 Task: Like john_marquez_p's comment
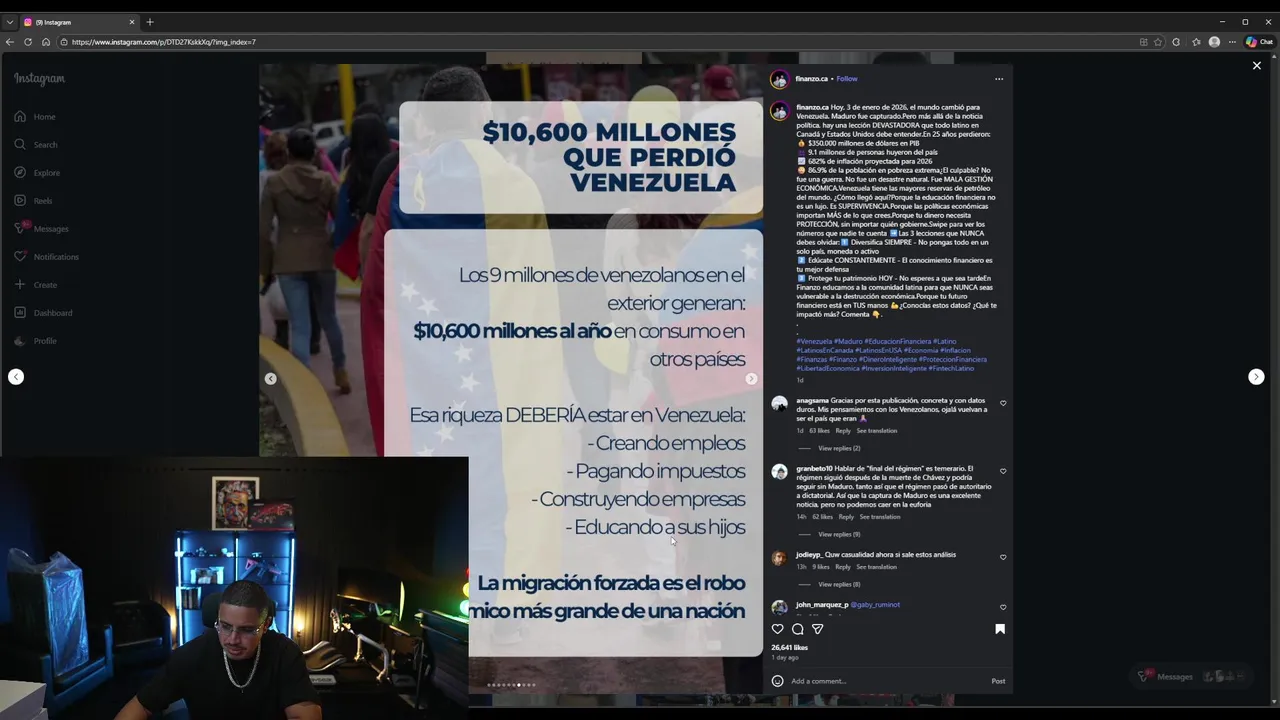tap(1003, 607)
